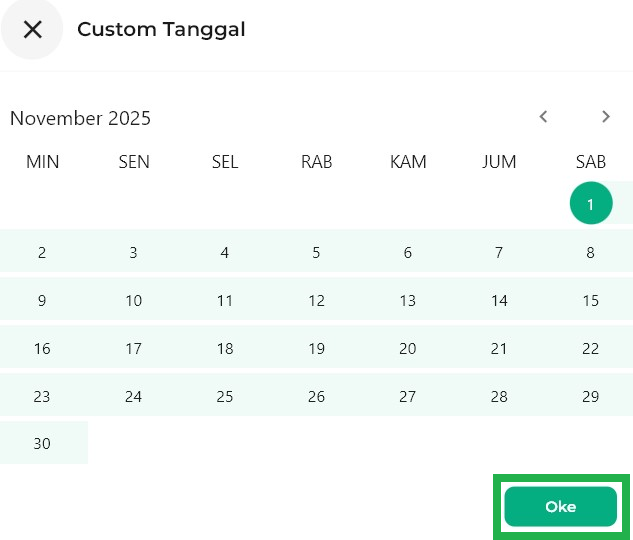Choose date 25 under SEL
The width and height of the screenshot is (633, 540).
(x=225, y=396)
